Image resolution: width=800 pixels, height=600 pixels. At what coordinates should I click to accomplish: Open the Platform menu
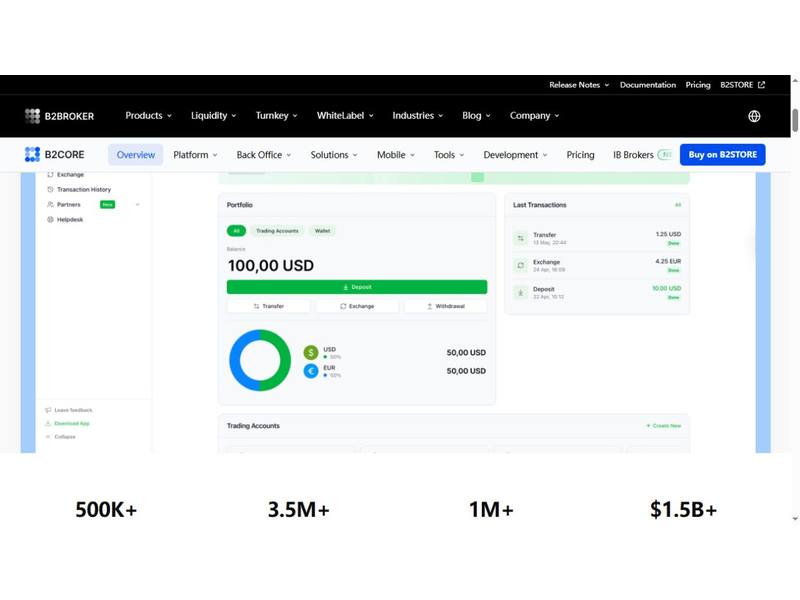(x=195, y=155)
